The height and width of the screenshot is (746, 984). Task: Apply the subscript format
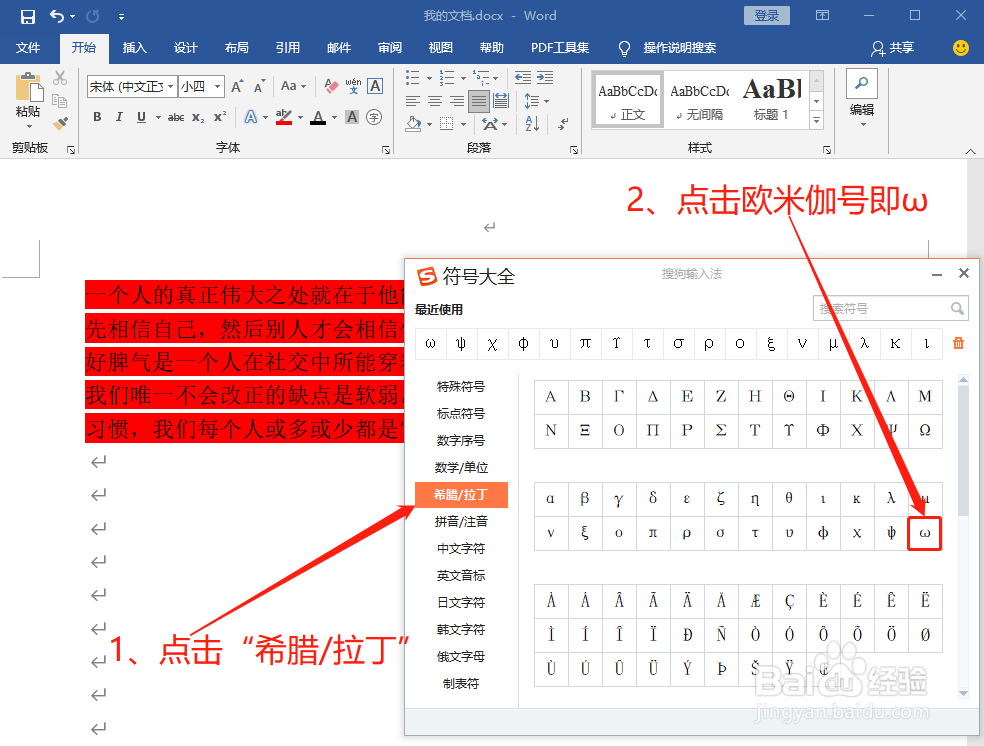point(198,117)
